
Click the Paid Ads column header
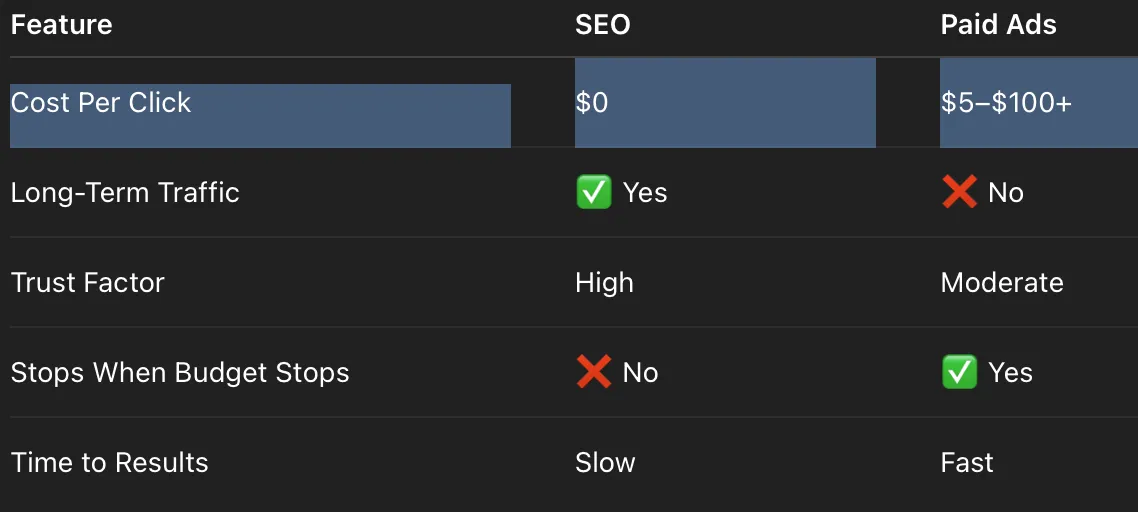[x=998, y=25]
